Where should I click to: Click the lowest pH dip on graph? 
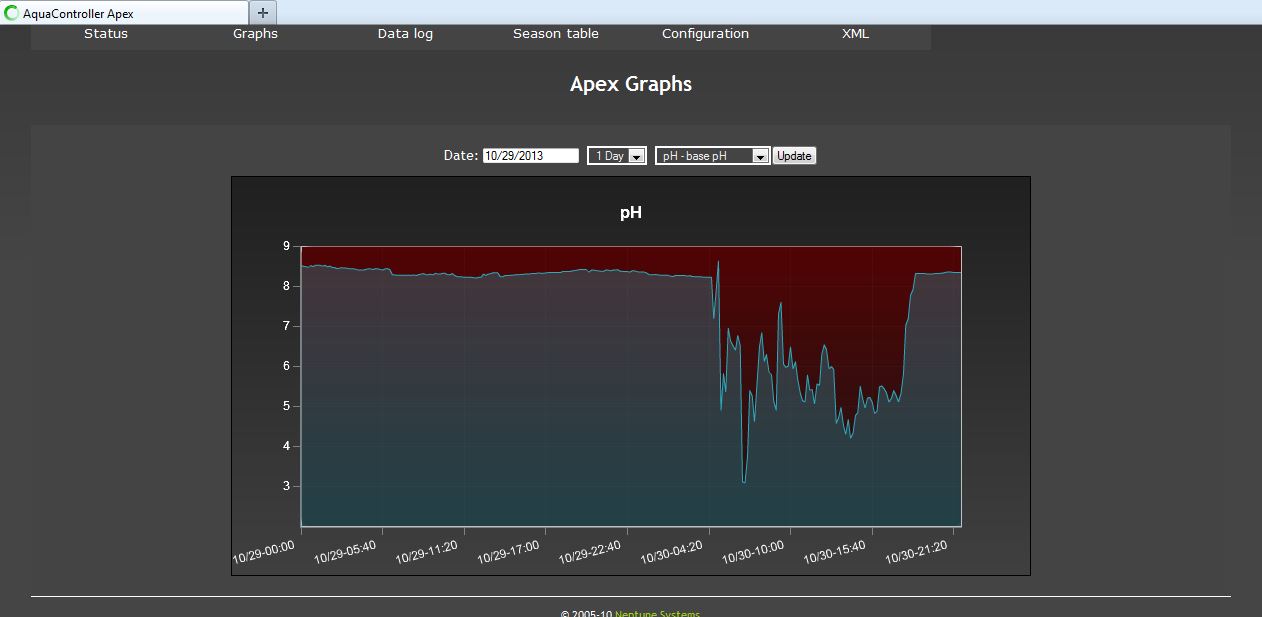744,482
